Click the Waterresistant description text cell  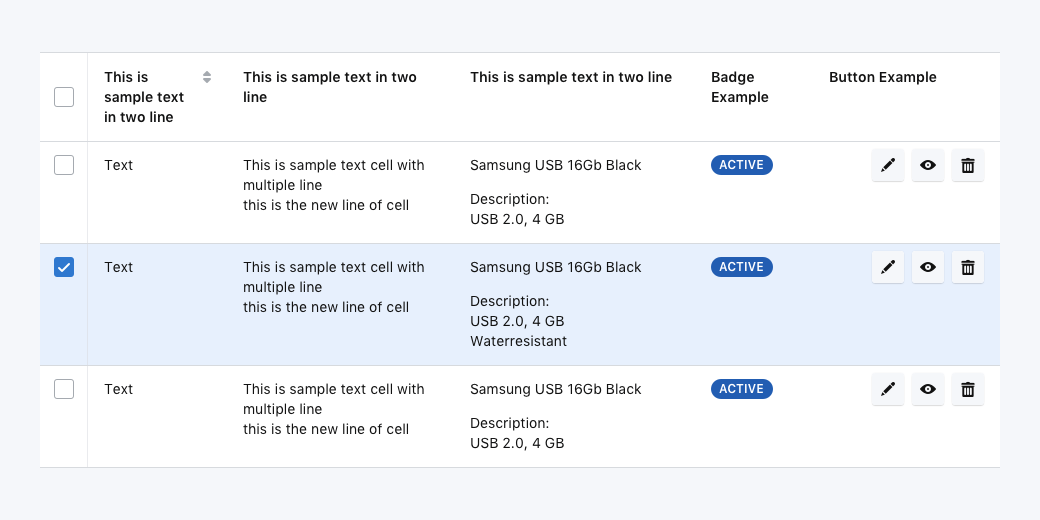click(x=518, y=341)
